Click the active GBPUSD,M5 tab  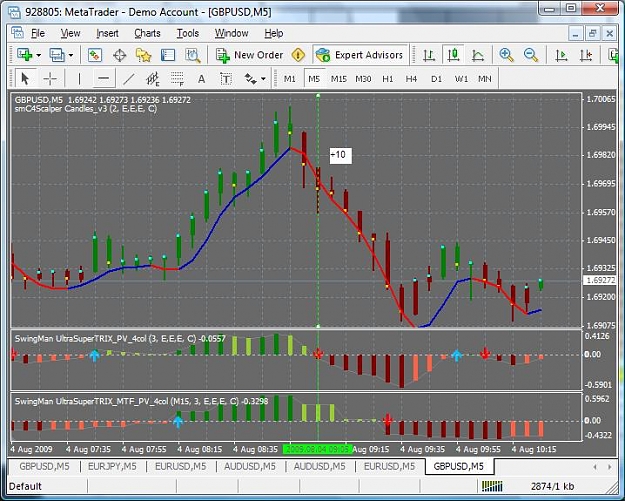(x=459, y=466)
